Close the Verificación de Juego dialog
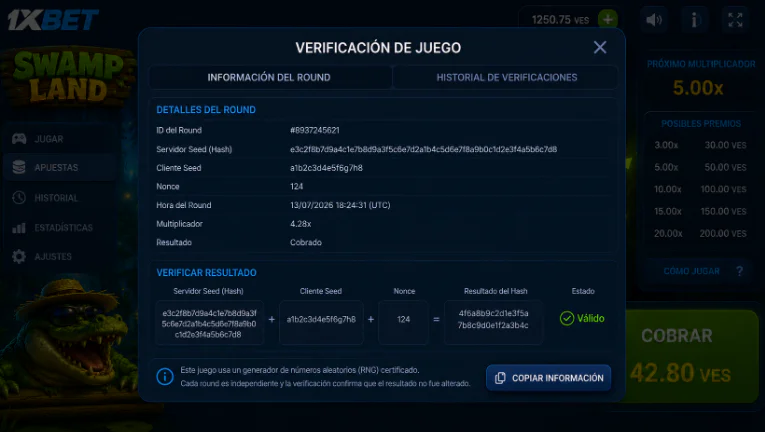 tap(600, 47)
